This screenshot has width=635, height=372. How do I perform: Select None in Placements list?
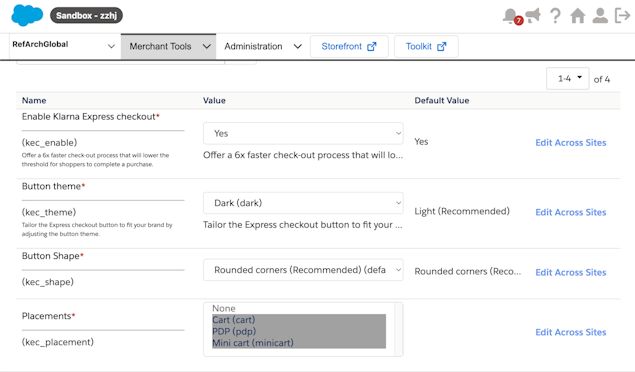(299, 308)
